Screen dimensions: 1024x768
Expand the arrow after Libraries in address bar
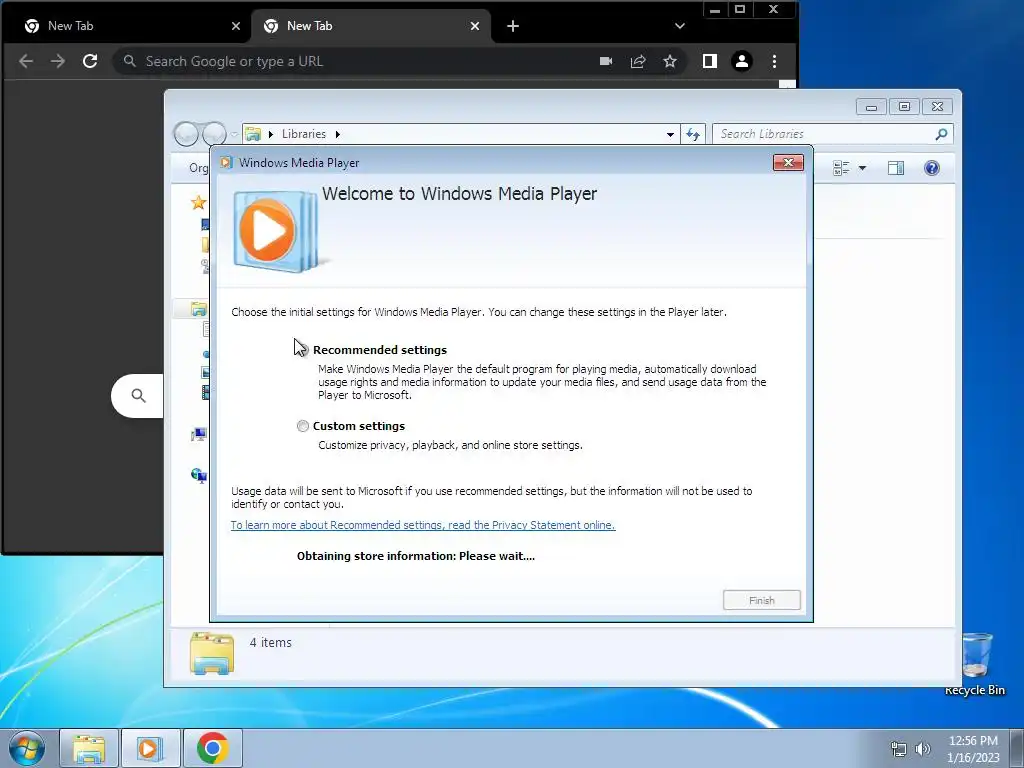[338, 135]
